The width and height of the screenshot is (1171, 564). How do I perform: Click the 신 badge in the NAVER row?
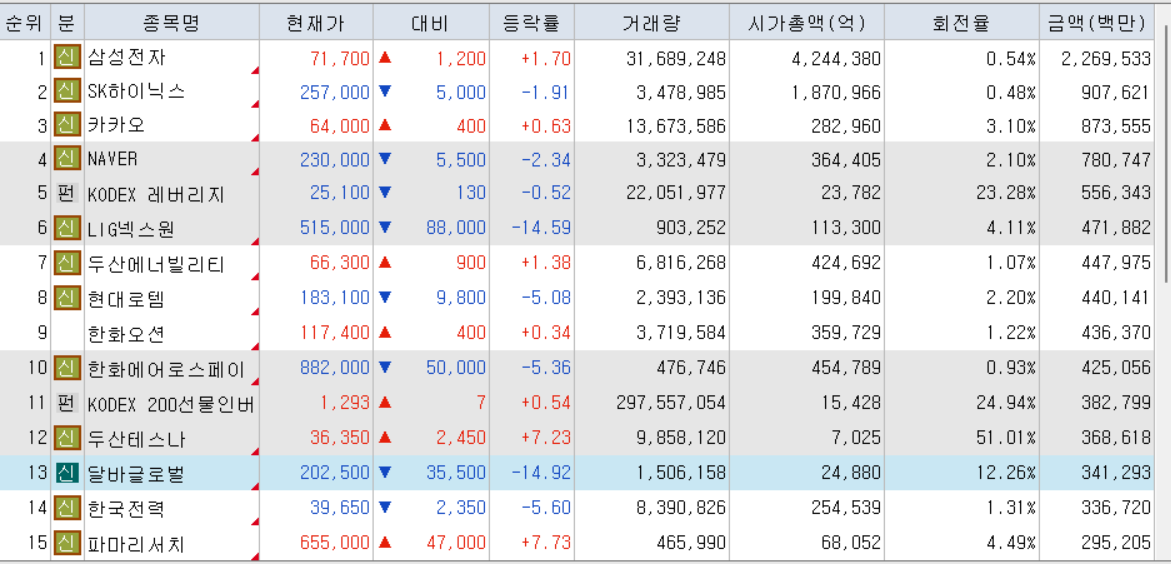(x=67, y=159)
